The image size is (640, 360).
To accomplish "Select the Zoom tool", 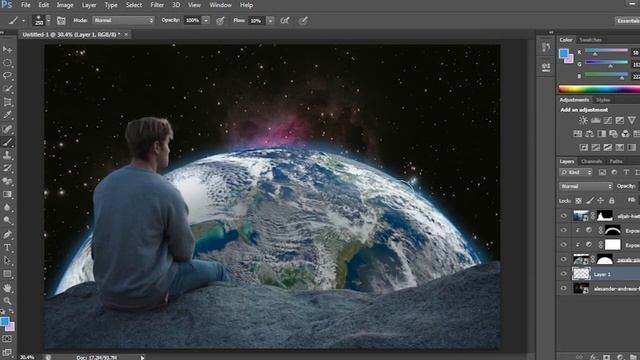I will [x=7, y=301].
